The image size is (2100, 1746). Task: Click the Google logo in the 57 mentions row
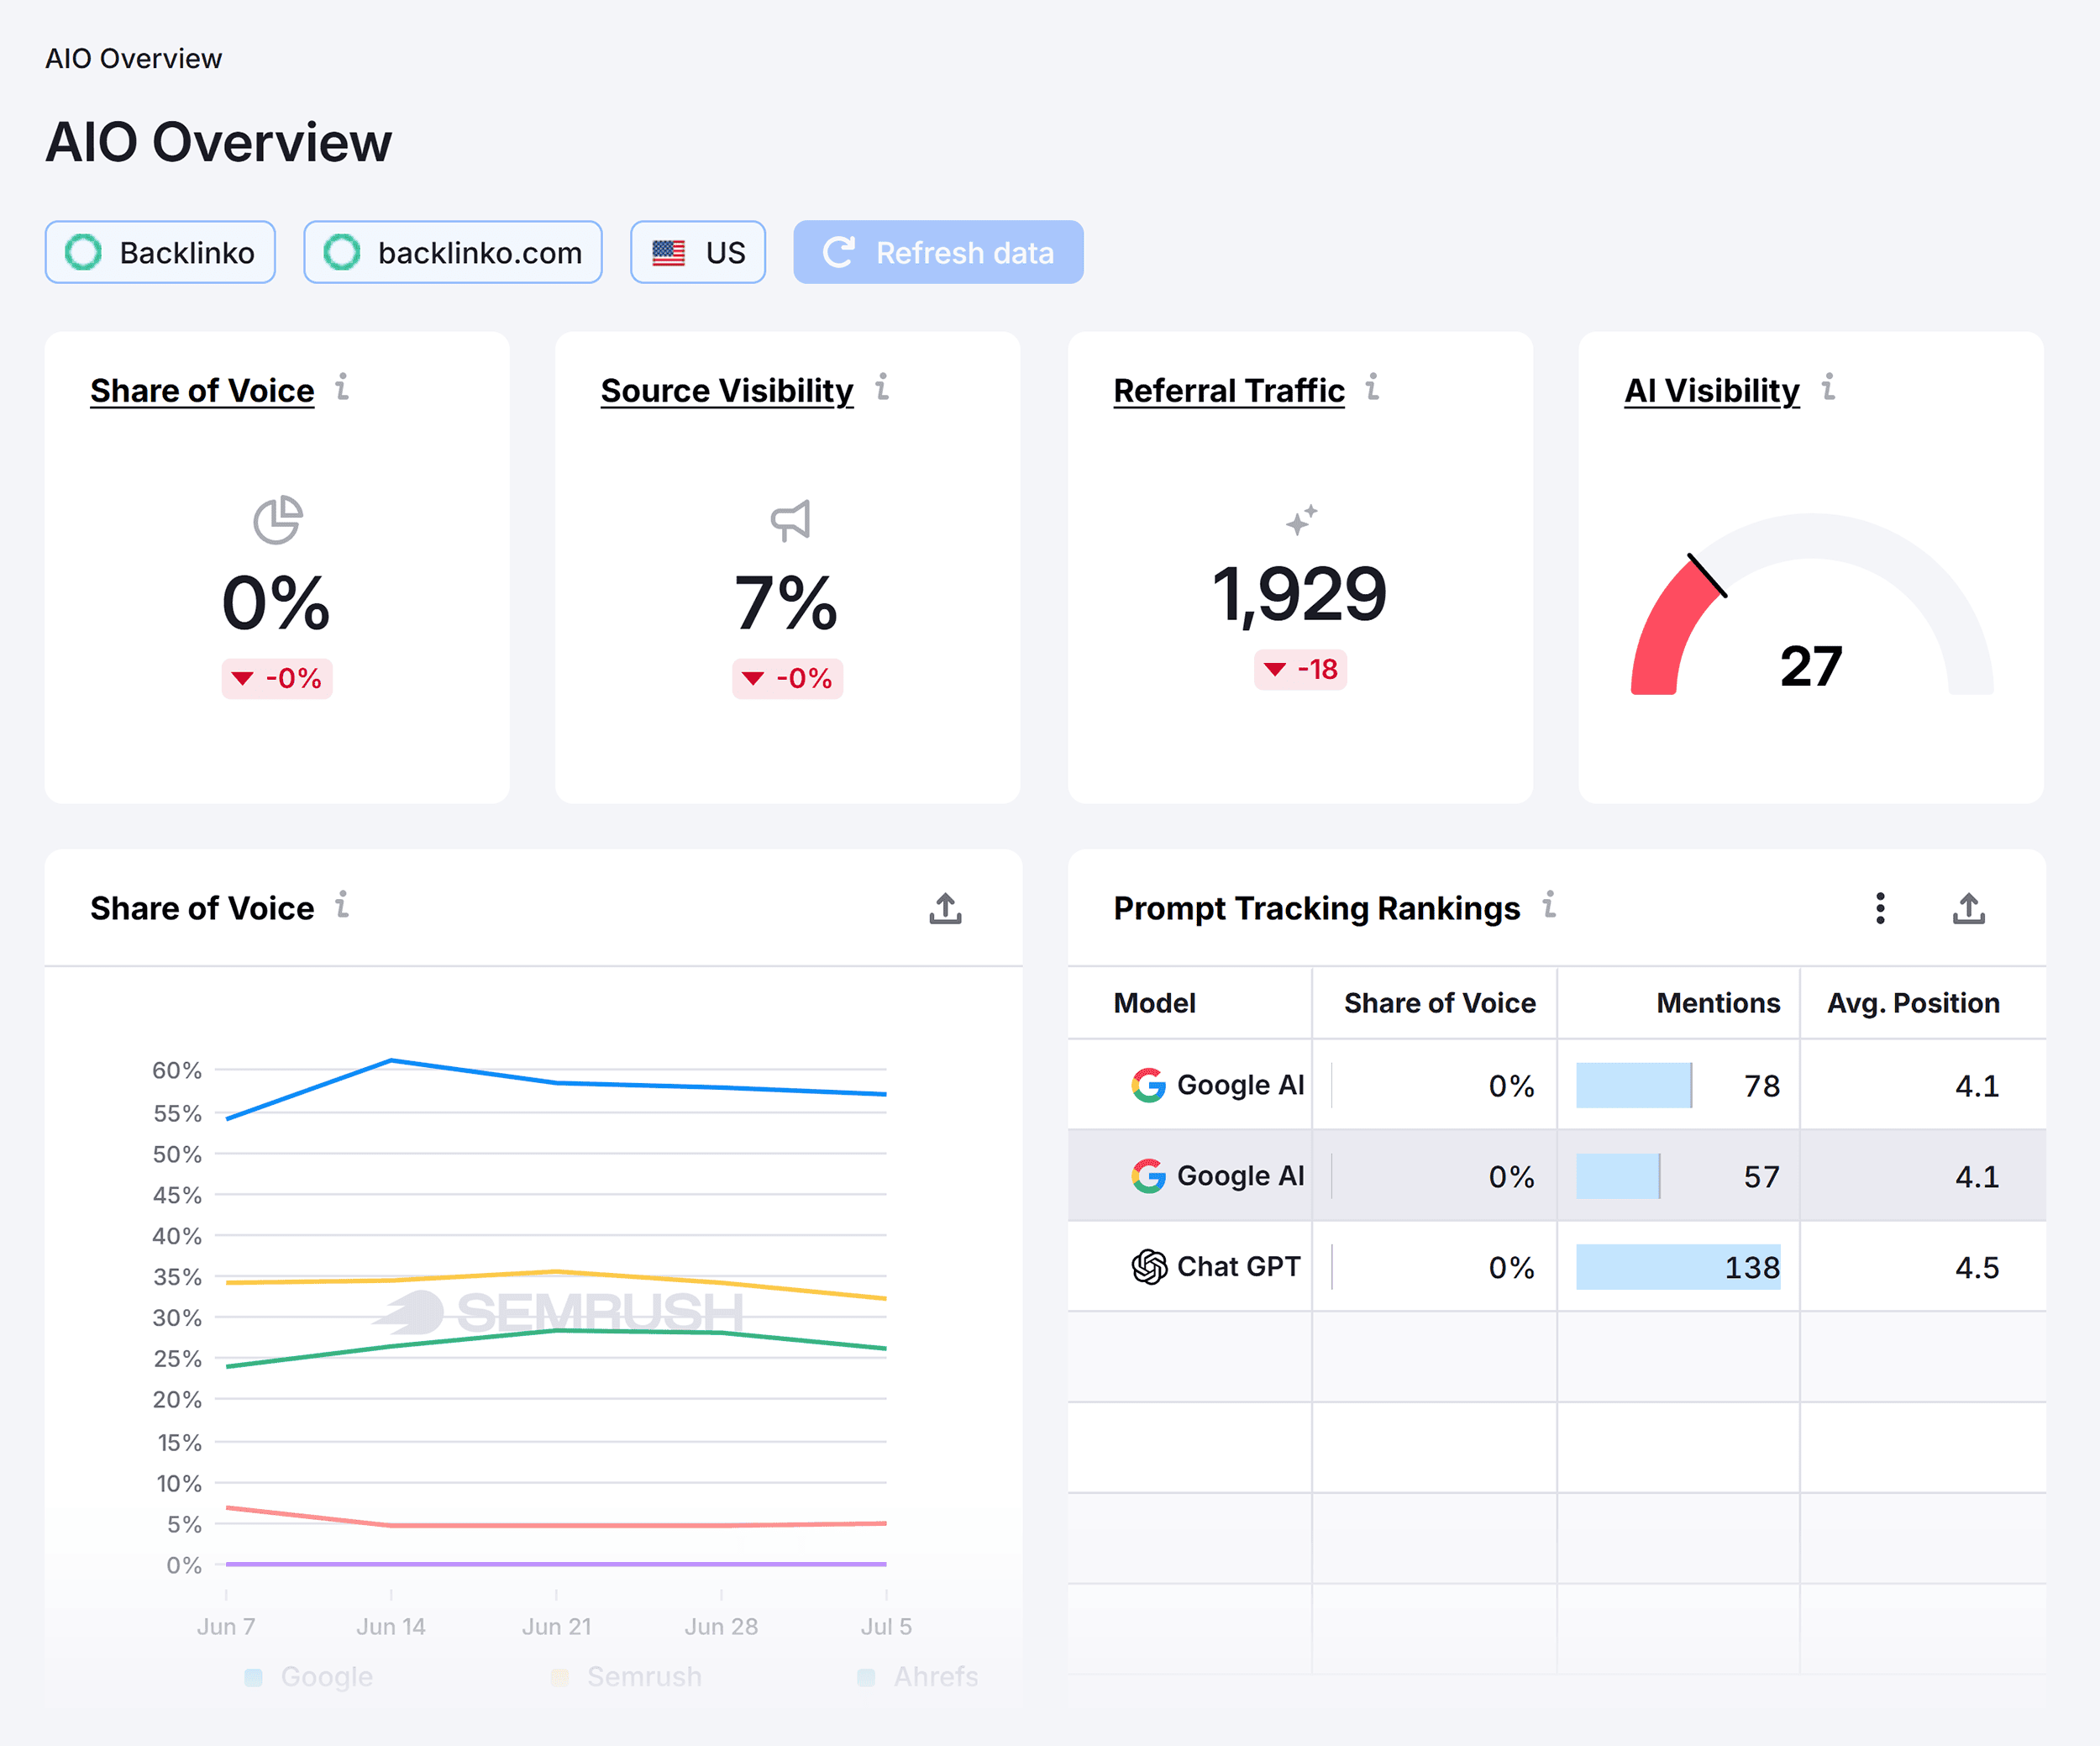pyautogui.click(x=1148, y=1176)
